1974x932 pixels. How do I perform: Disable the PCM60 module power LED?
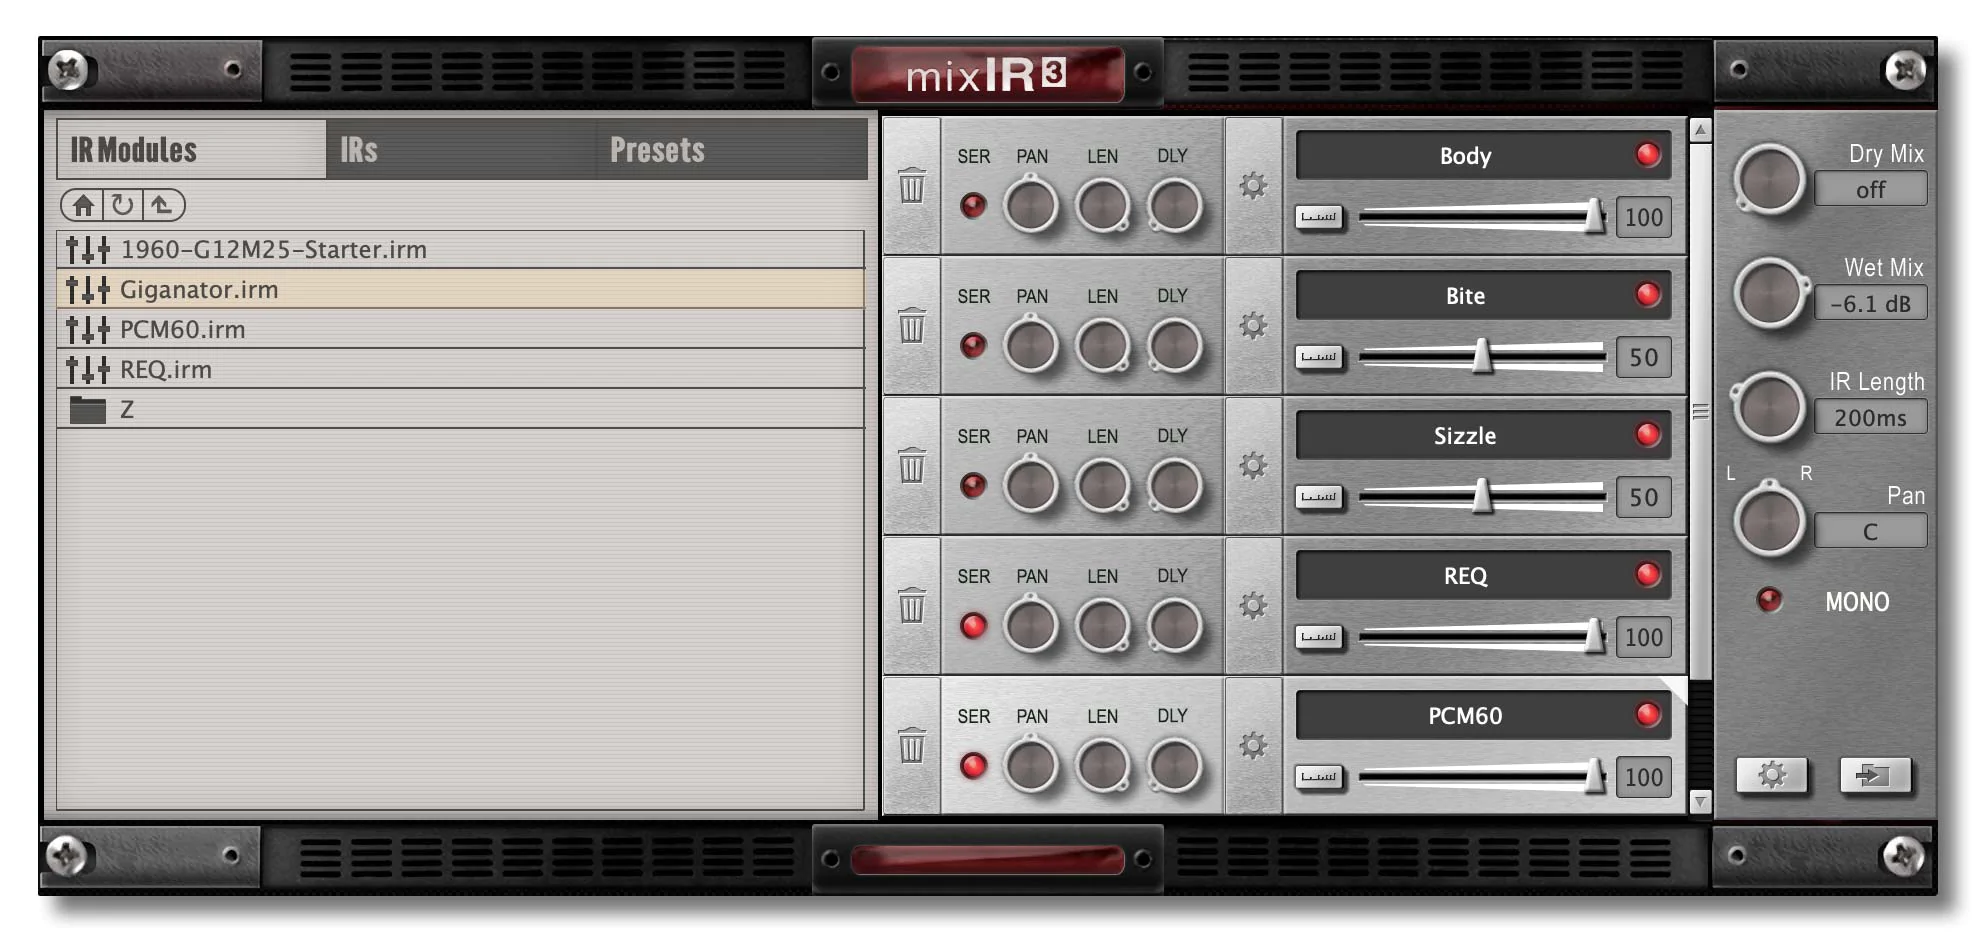click(1648, 715)
